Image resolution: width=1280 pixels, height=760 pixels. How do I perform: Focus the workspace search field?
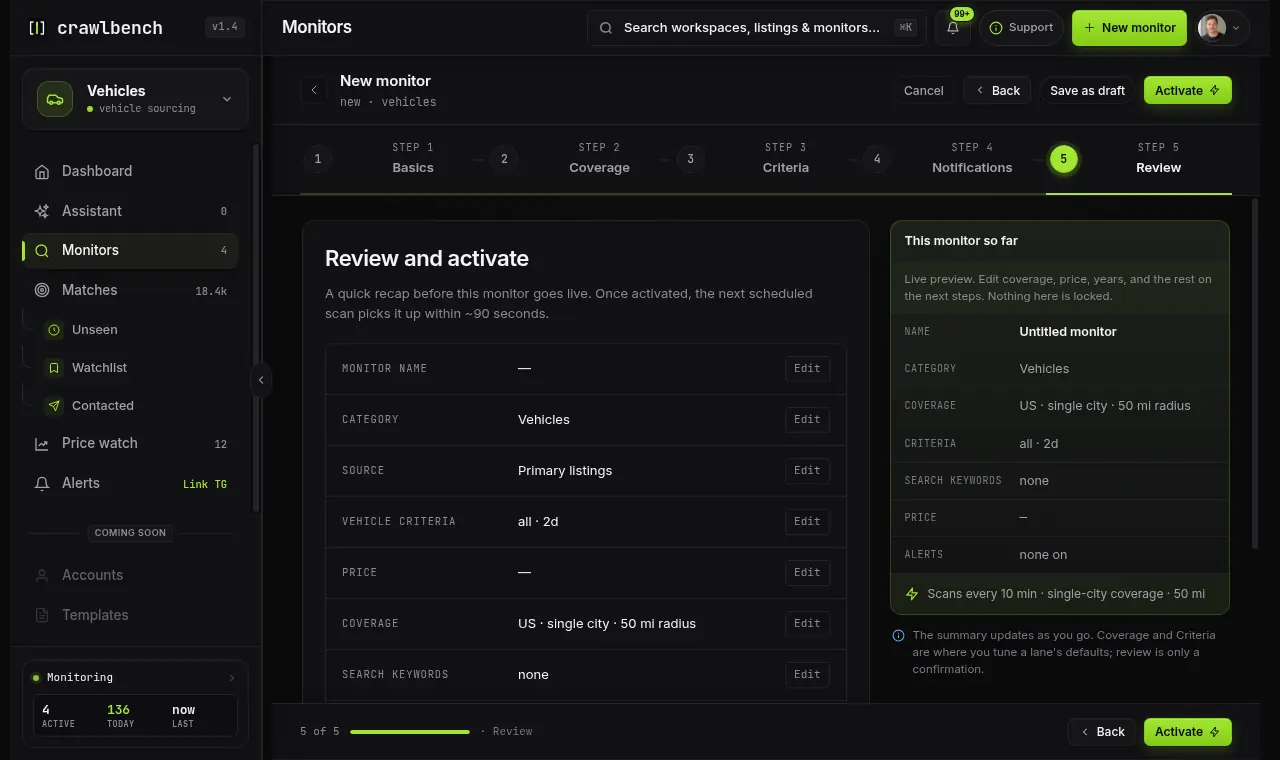tap(755, 28)
